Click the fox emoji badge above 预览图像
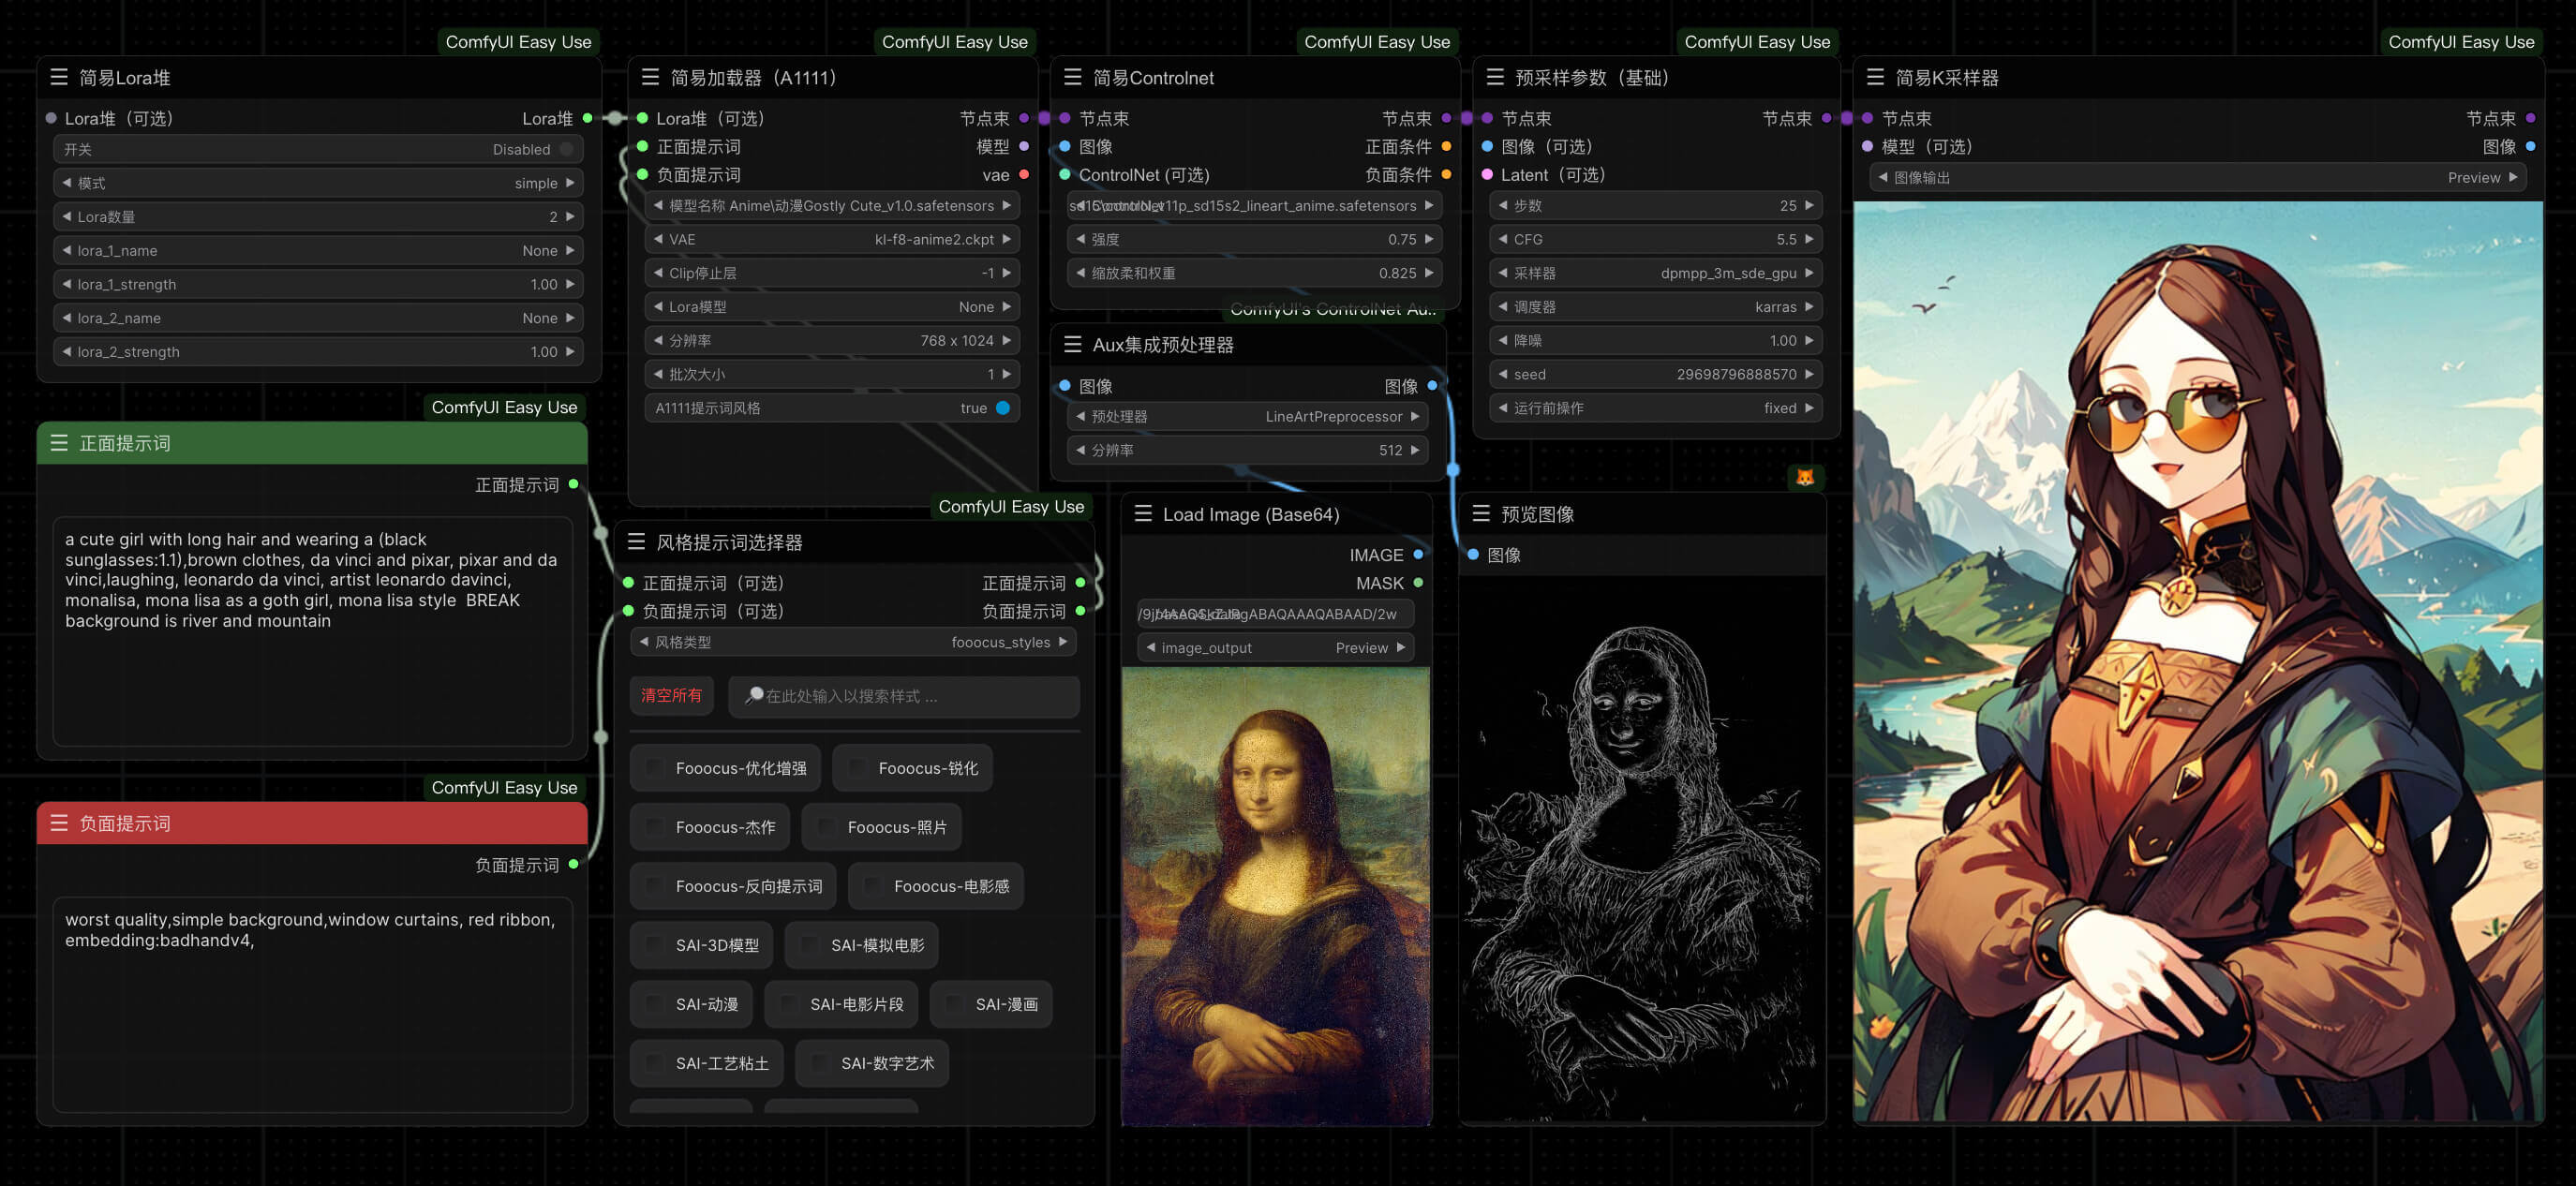Viewport: 2576px width, 1186px height. [x=1804, y=477]
